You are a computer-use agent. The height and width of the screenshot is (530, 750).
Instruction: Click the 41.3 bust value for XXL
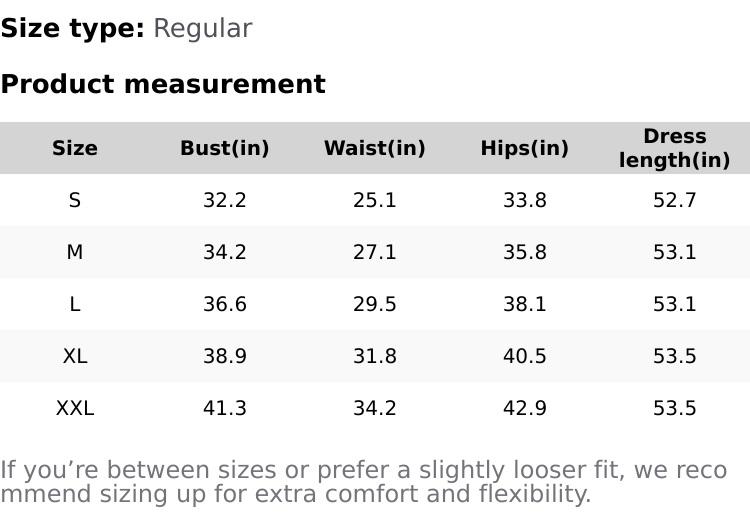point(225,408)
